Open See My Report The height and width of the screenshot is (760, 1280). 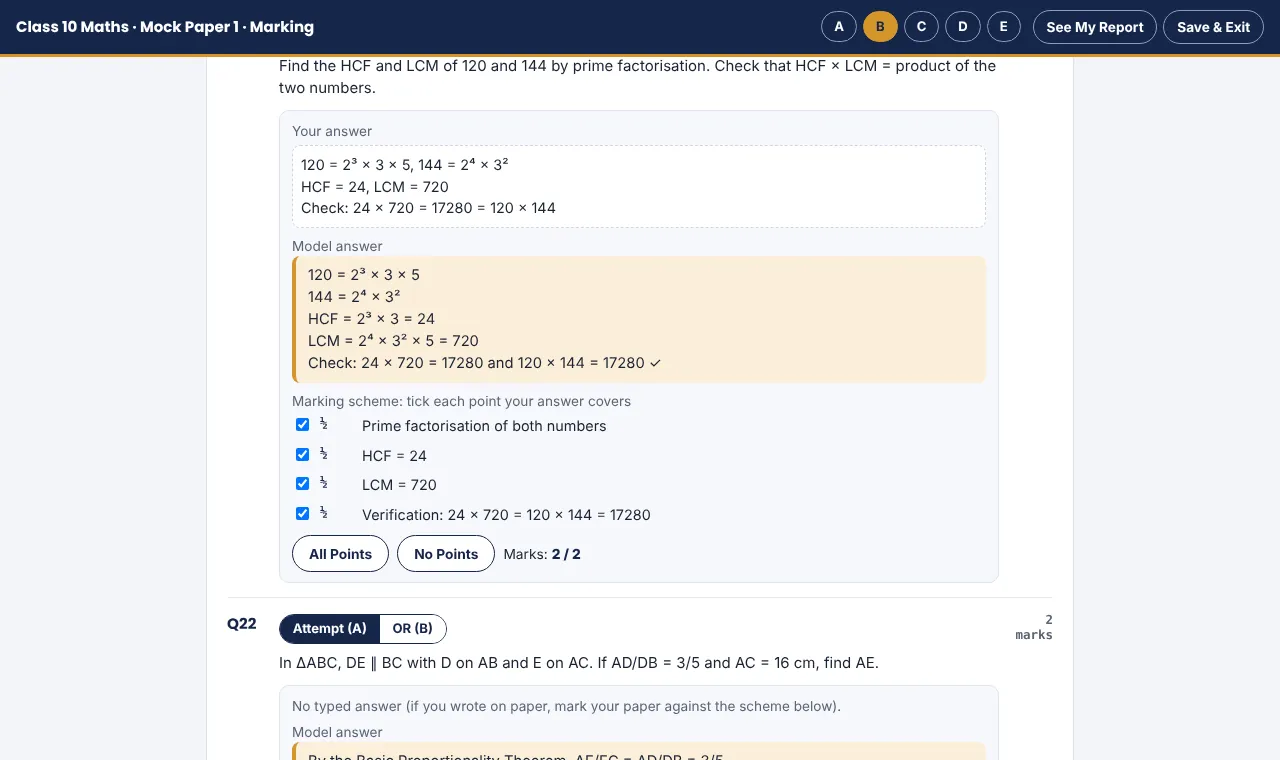click(1095, 27)
